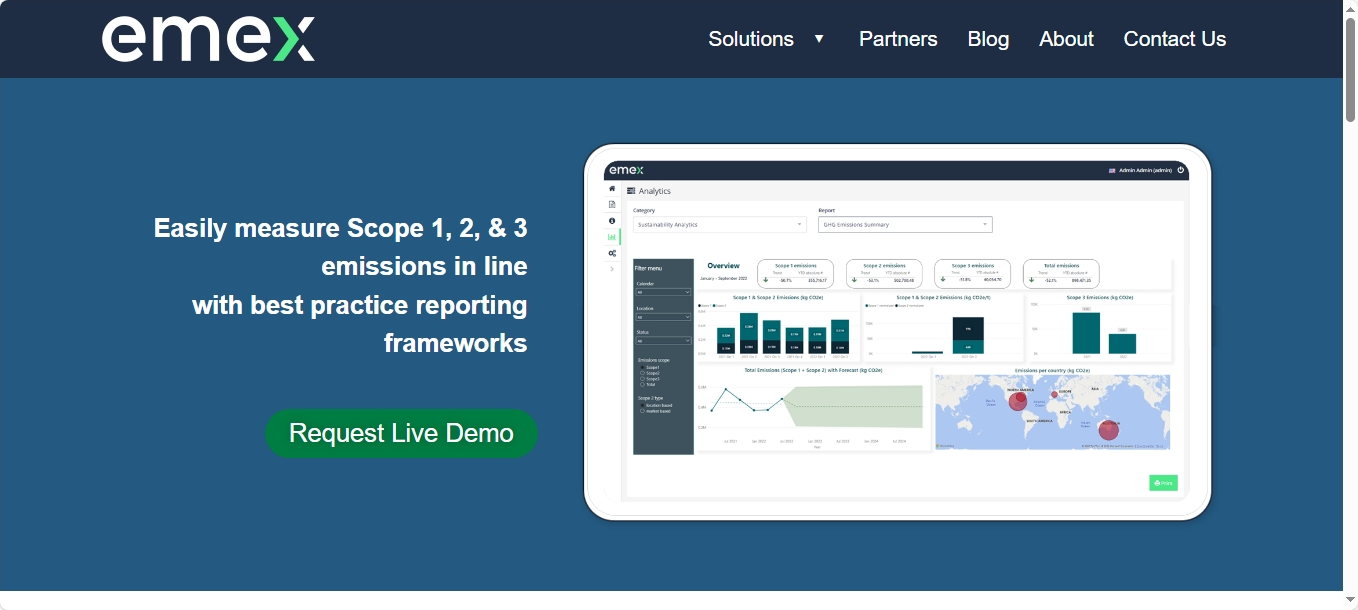Select the Analytics chart icon in dashboard sidebar
The image size is (1358, 610).
tap(612, 237)
